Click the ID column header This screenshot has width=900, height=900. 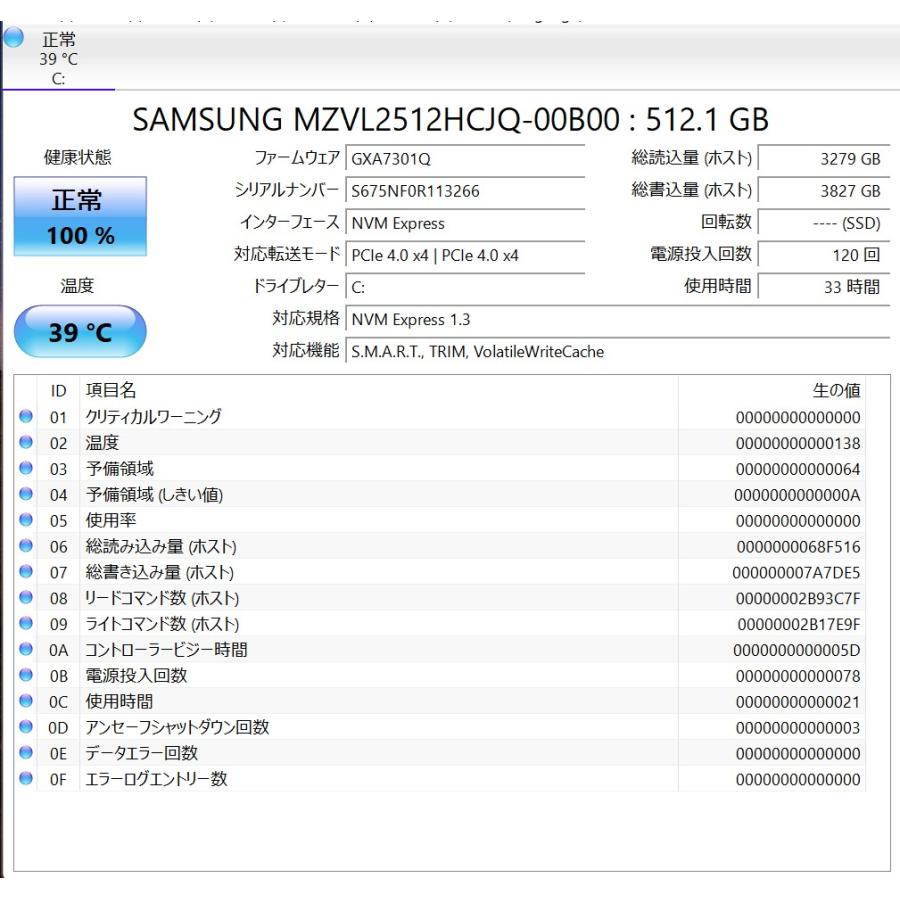coord(59,391)
